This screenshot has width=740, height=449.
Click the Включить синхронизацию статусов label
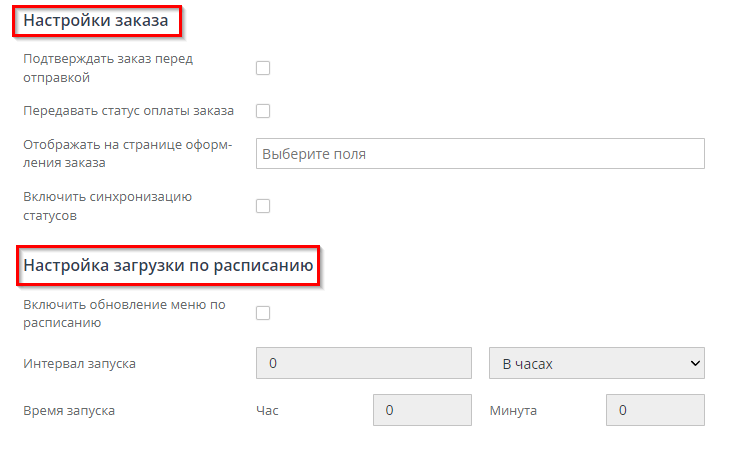point(107,205)
